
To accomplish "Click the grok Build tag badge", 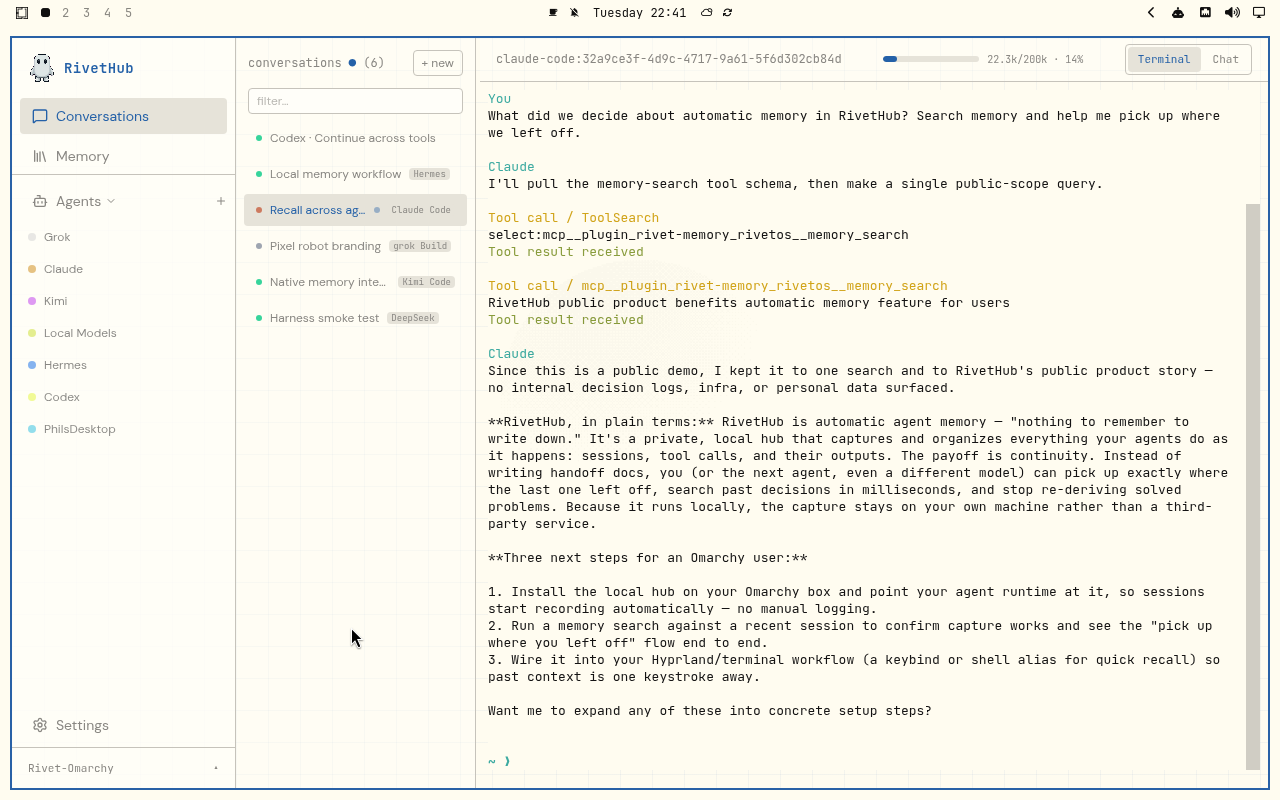I will [420, 246].
